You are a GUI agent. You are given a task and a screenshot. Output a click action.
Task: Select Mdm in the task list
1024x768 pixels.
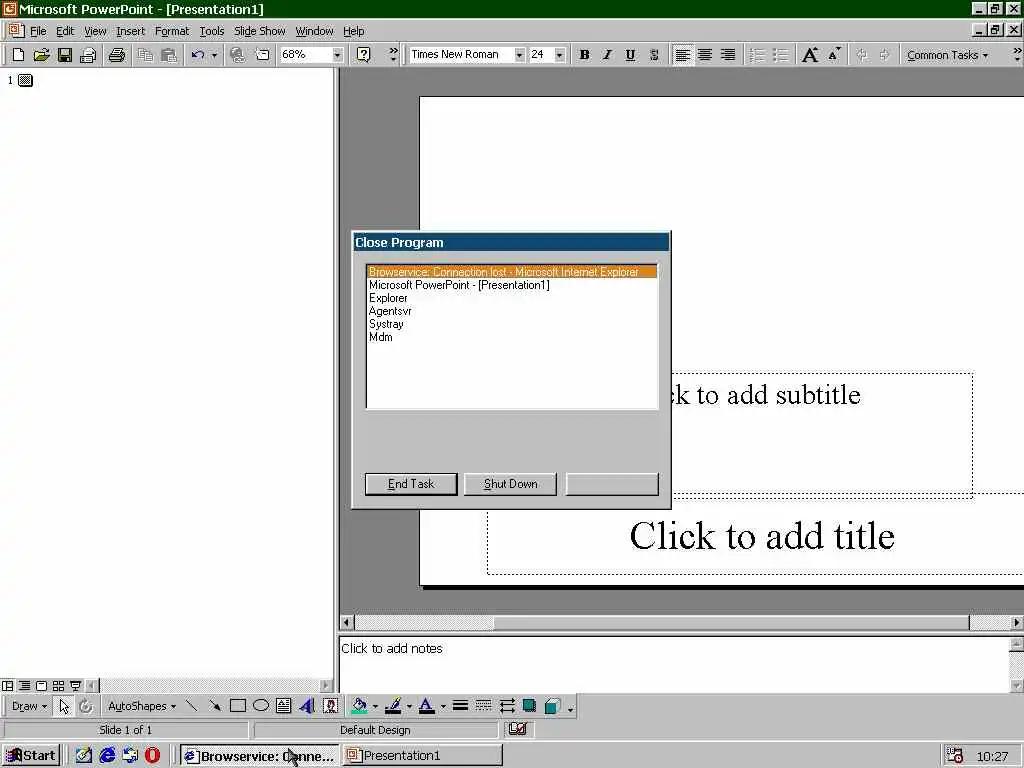click(513, 337)
